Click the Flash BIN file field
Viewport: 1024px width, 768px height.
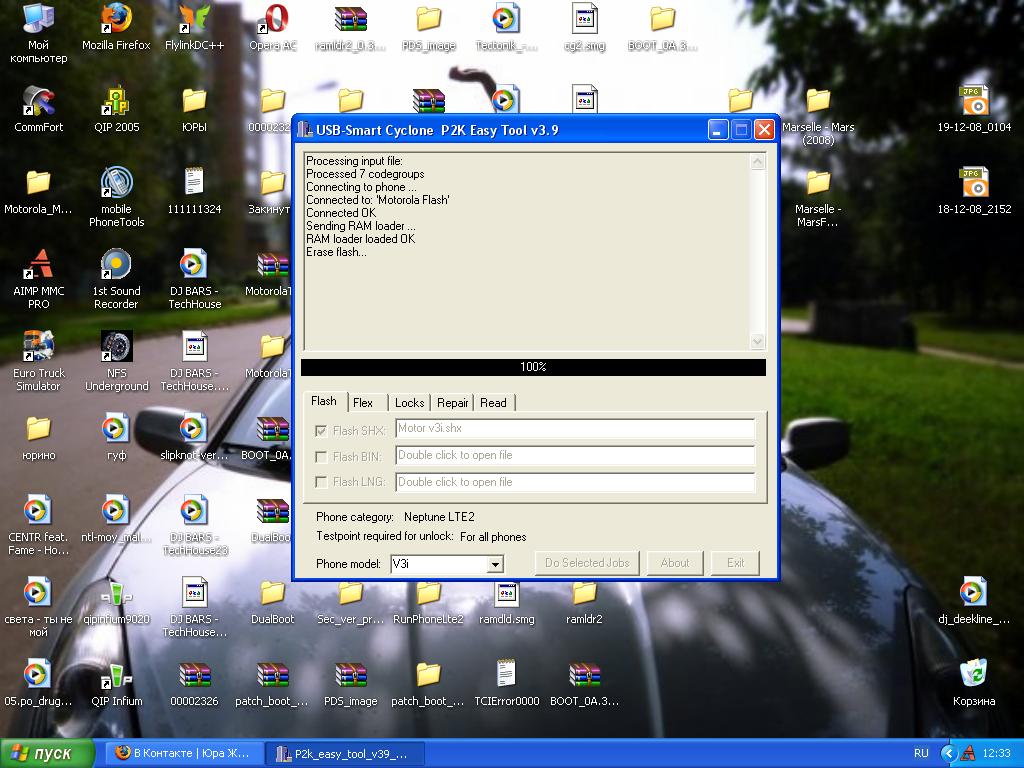click(575, 455)
